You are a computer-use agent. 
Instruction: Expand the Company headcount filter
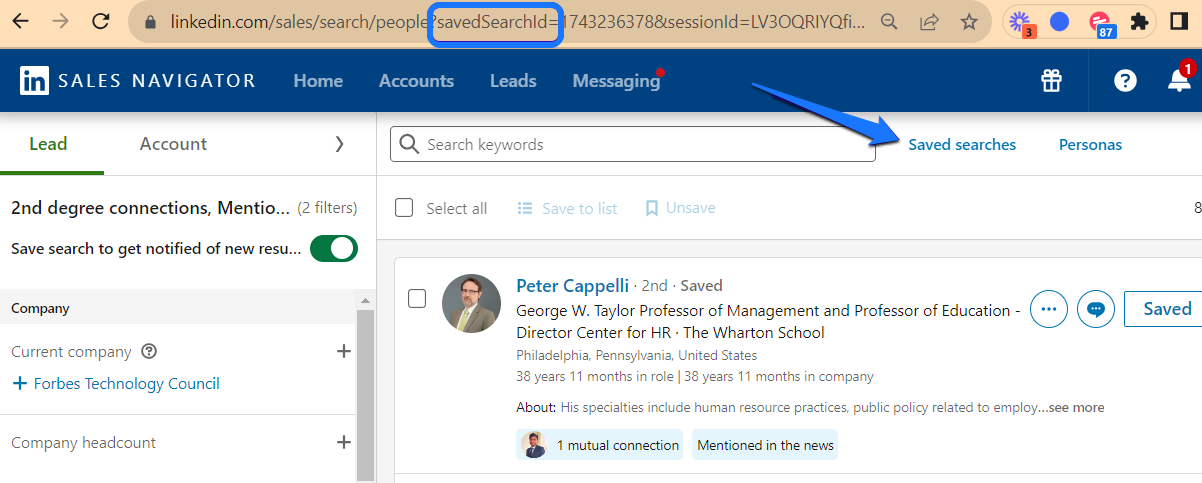344,442
